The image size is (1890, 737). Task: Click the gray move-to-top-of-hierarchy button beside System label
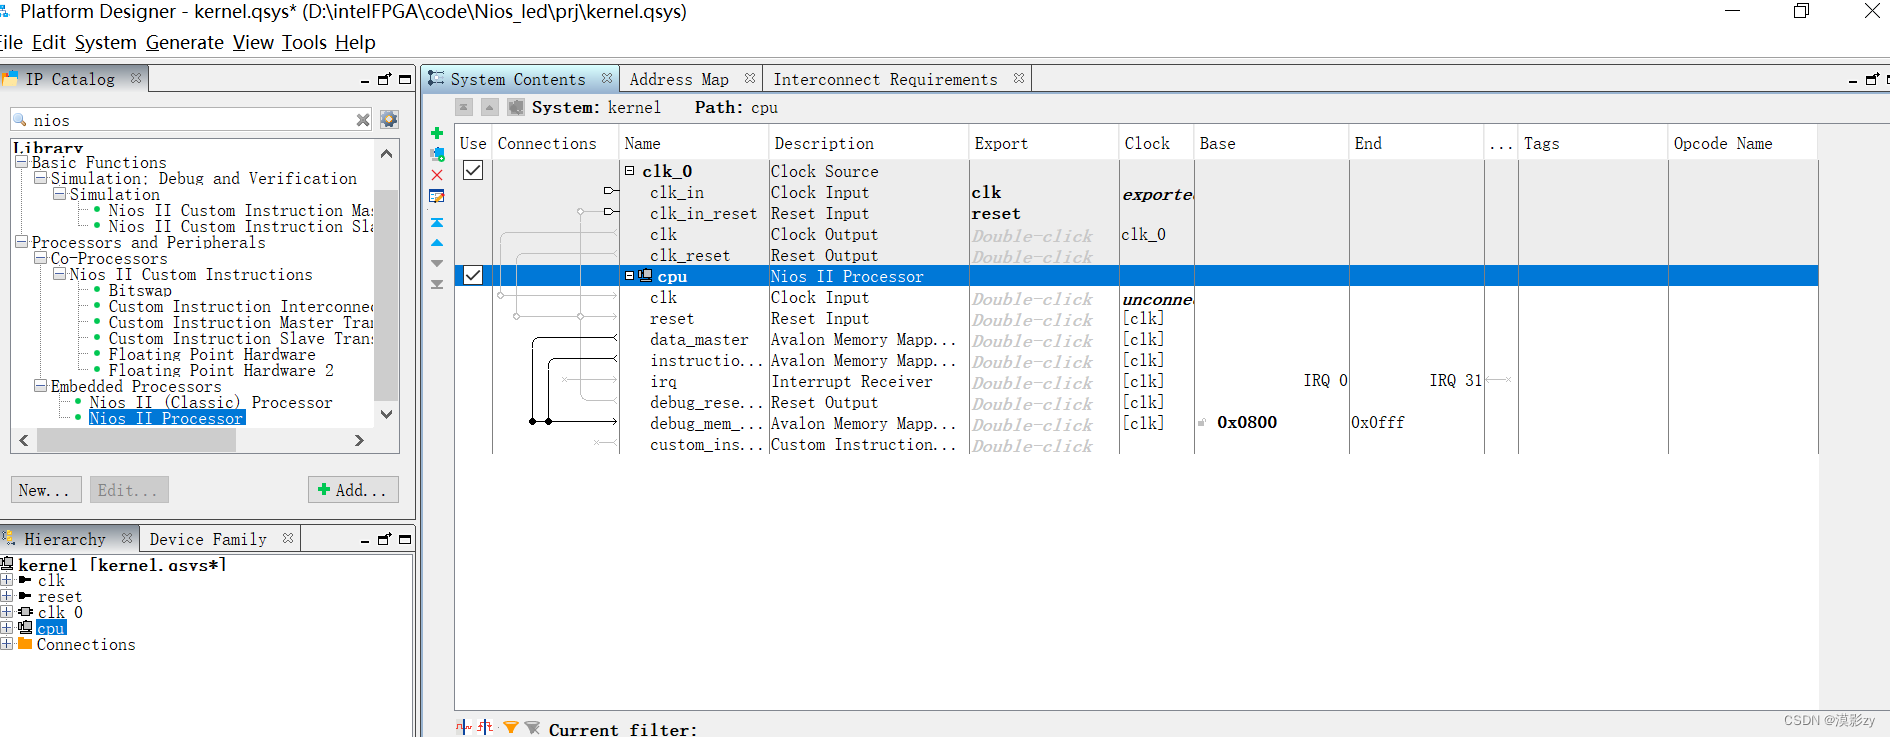(464, 107)
